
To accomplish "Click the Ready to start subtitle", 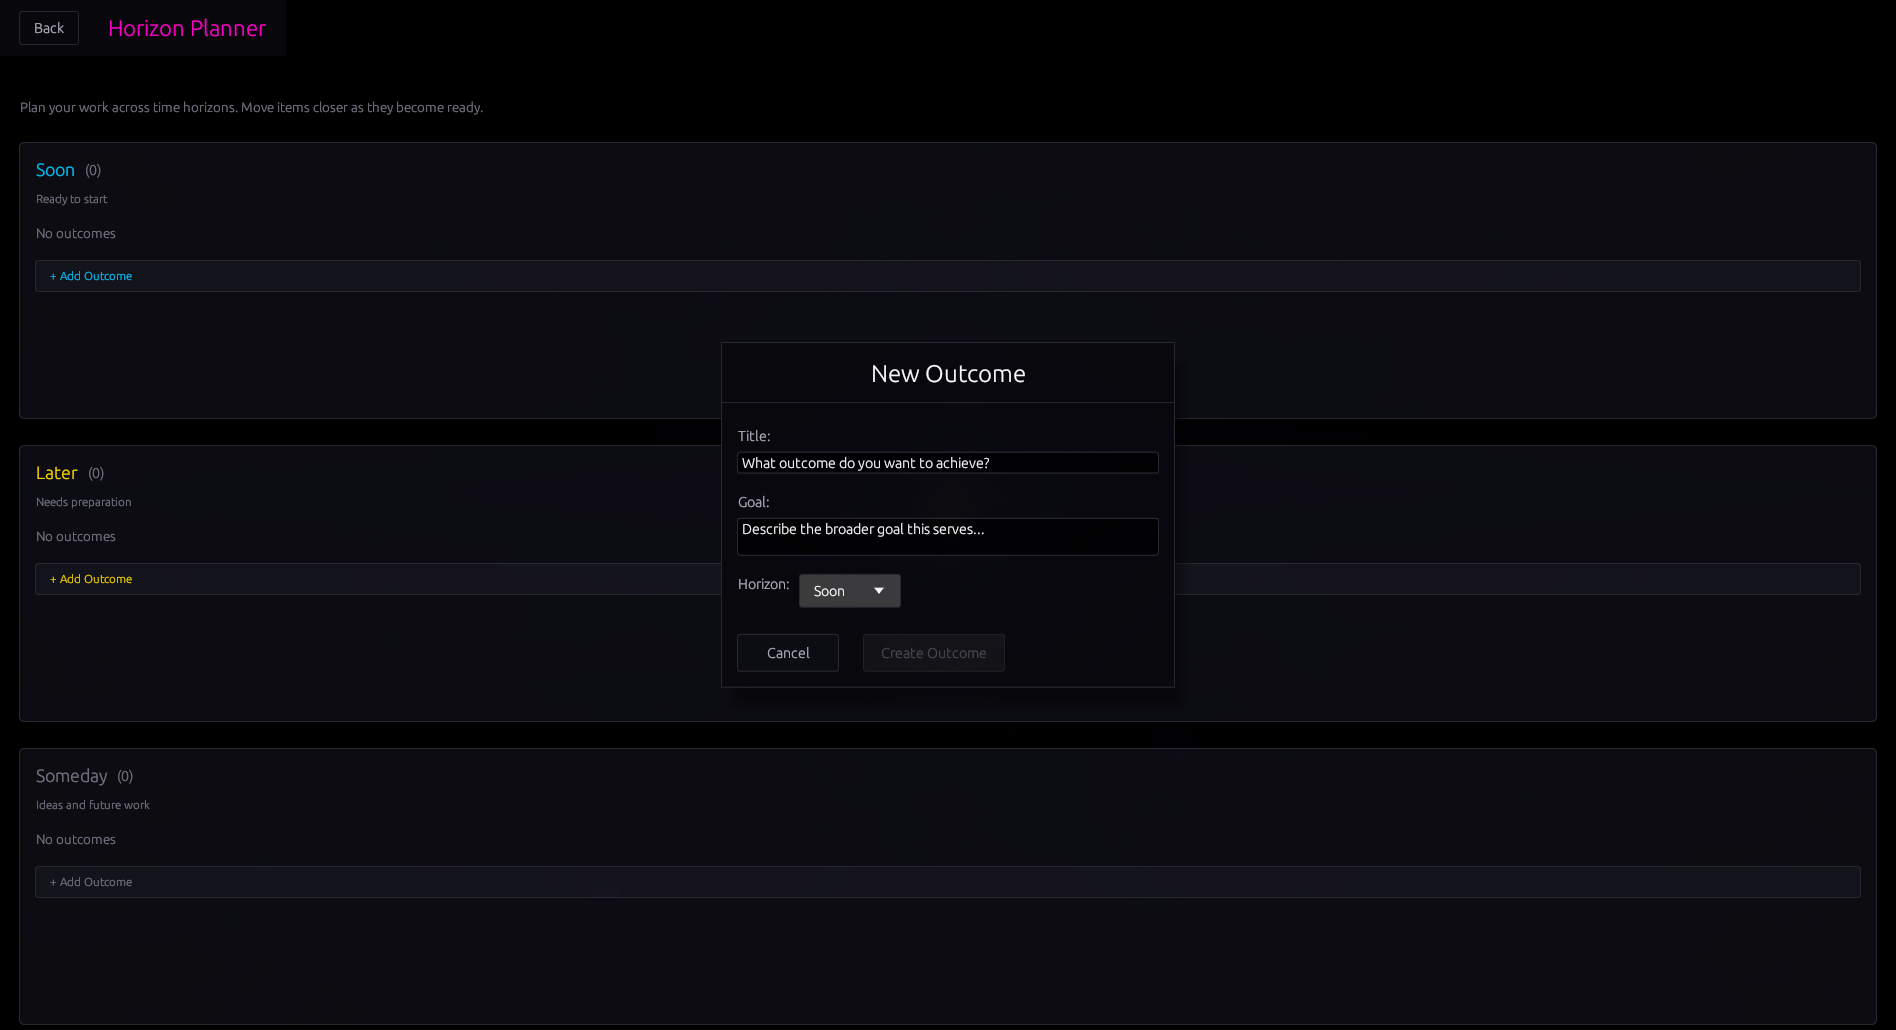I will pos(71,199).
